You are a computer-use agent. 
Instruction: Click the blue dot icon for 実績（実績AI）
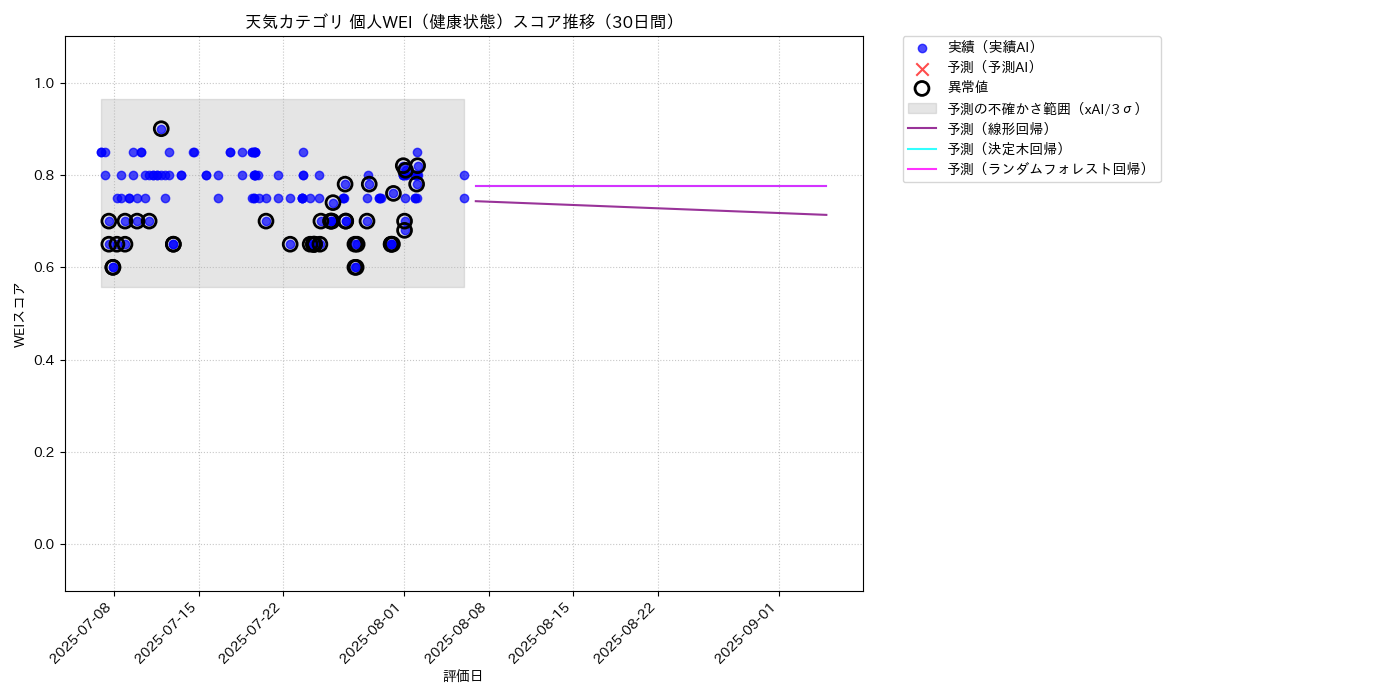coord(922,48)
